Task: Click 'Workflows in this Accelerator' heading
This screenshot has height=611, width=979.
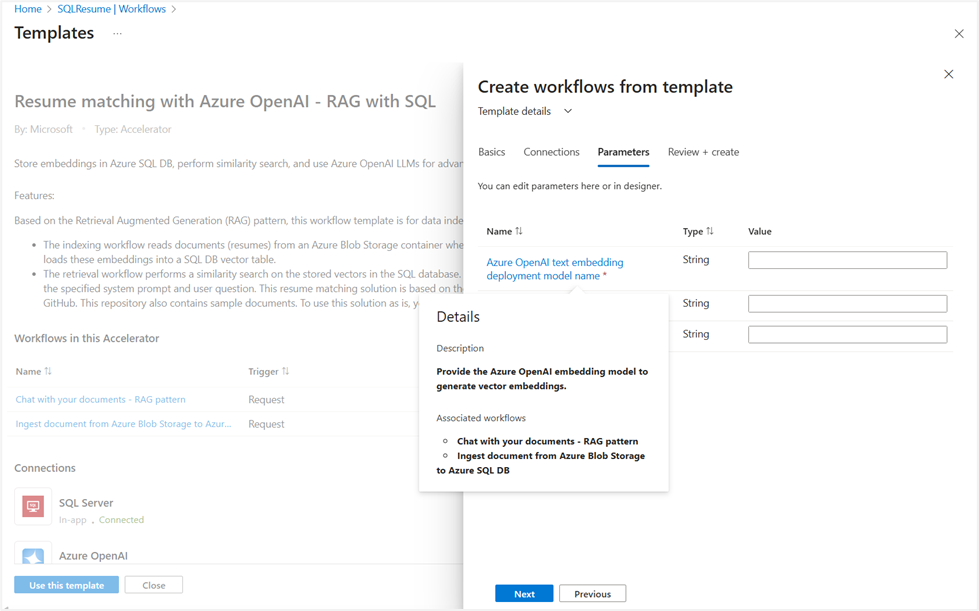Action: coord(87,338)
